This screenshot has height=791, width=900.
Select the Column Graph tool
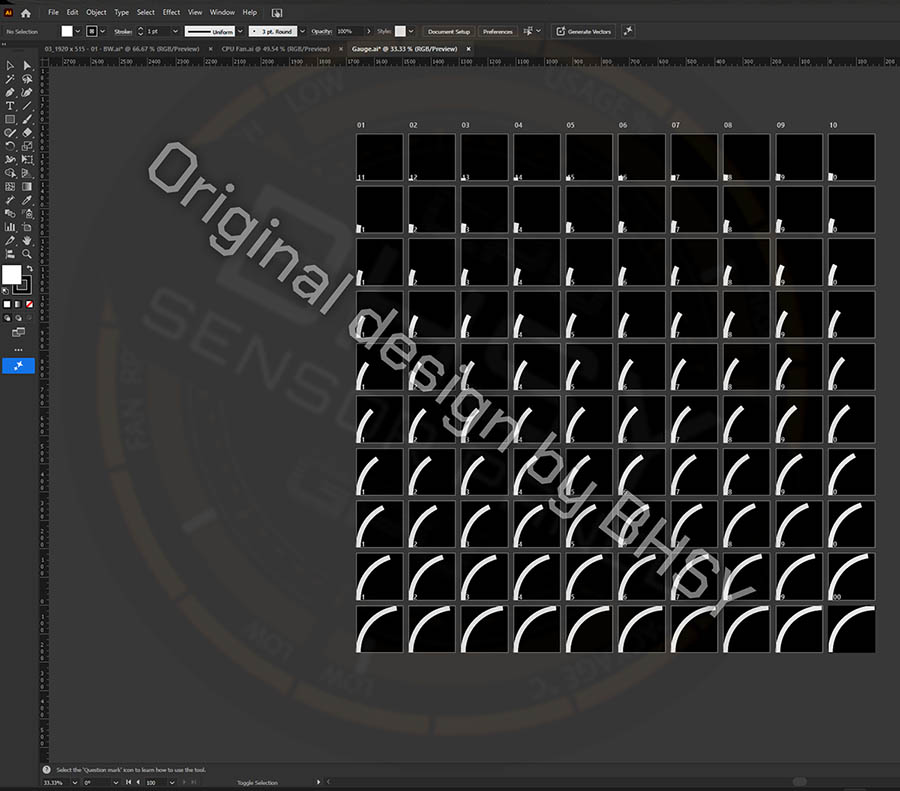coord(10,227)
